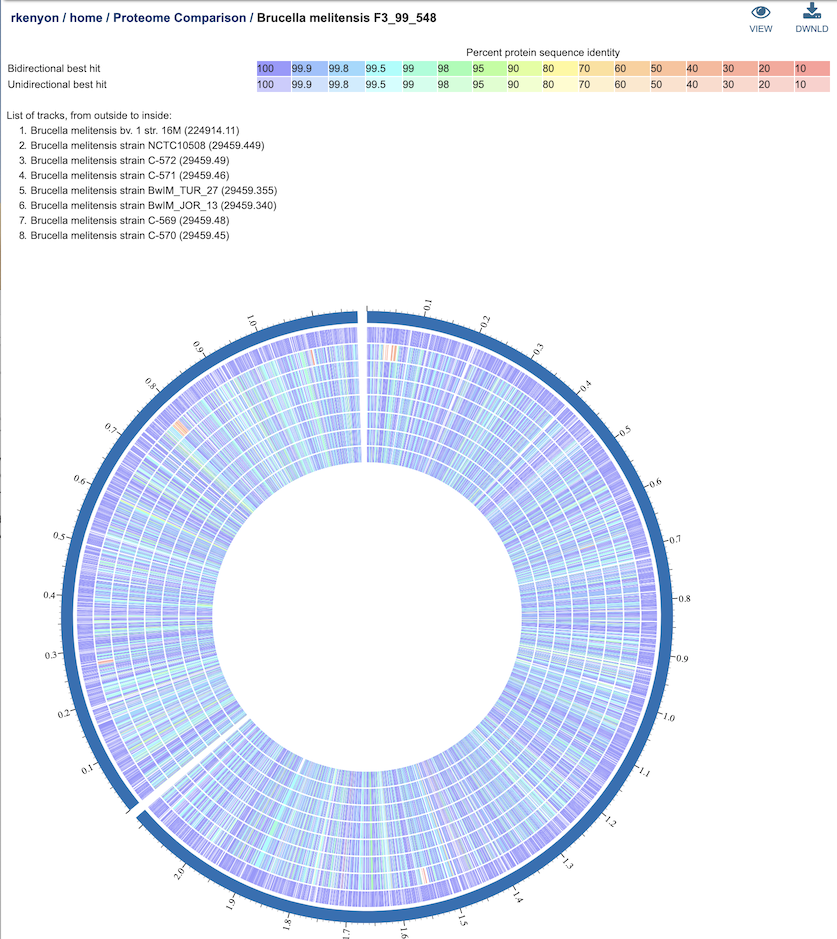The height and width of the screenshot is (939, 837).
Task: Select track 1 Brucella melitensis 16M entry
Action: click(x=135, y=131)
